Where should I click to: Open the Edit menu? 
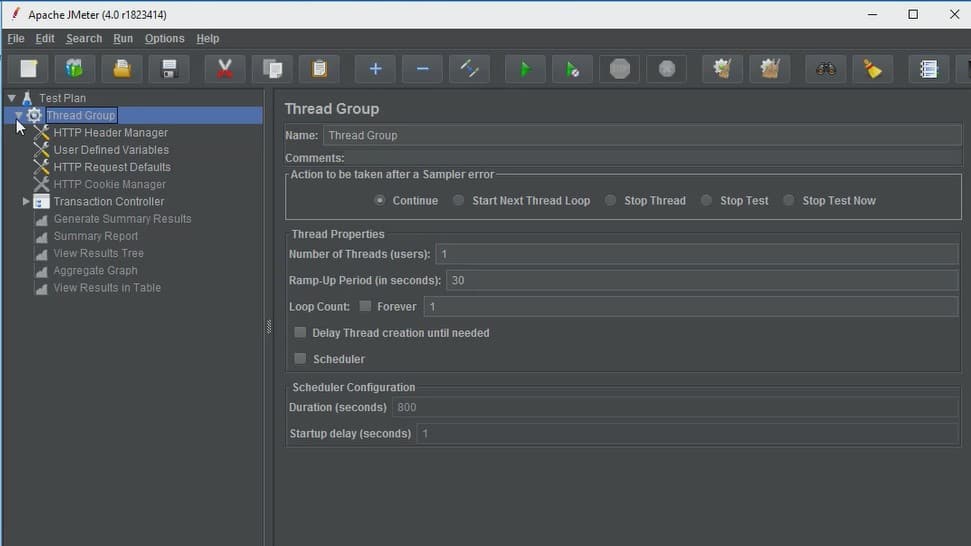[45, 38]
